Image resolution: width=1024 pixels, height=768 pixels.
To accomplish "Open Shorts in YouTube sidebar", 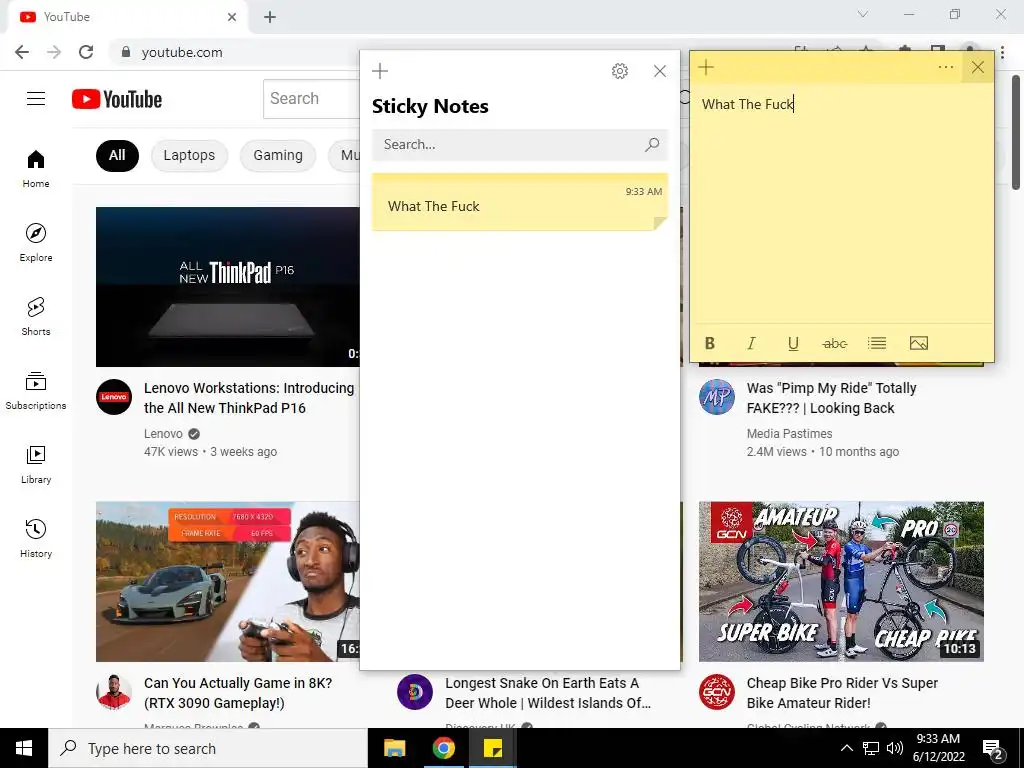I will pyautogui.click(x=36, y=317).
